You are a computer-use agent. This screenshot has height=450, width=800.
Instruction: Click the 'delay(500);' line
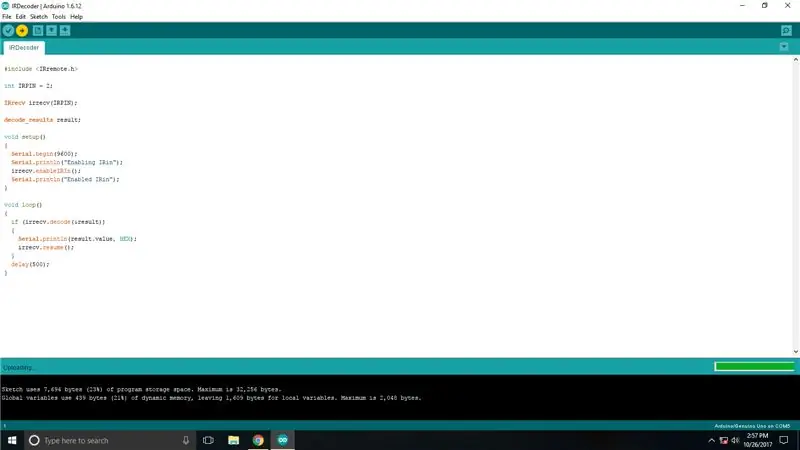click(30, 264)
